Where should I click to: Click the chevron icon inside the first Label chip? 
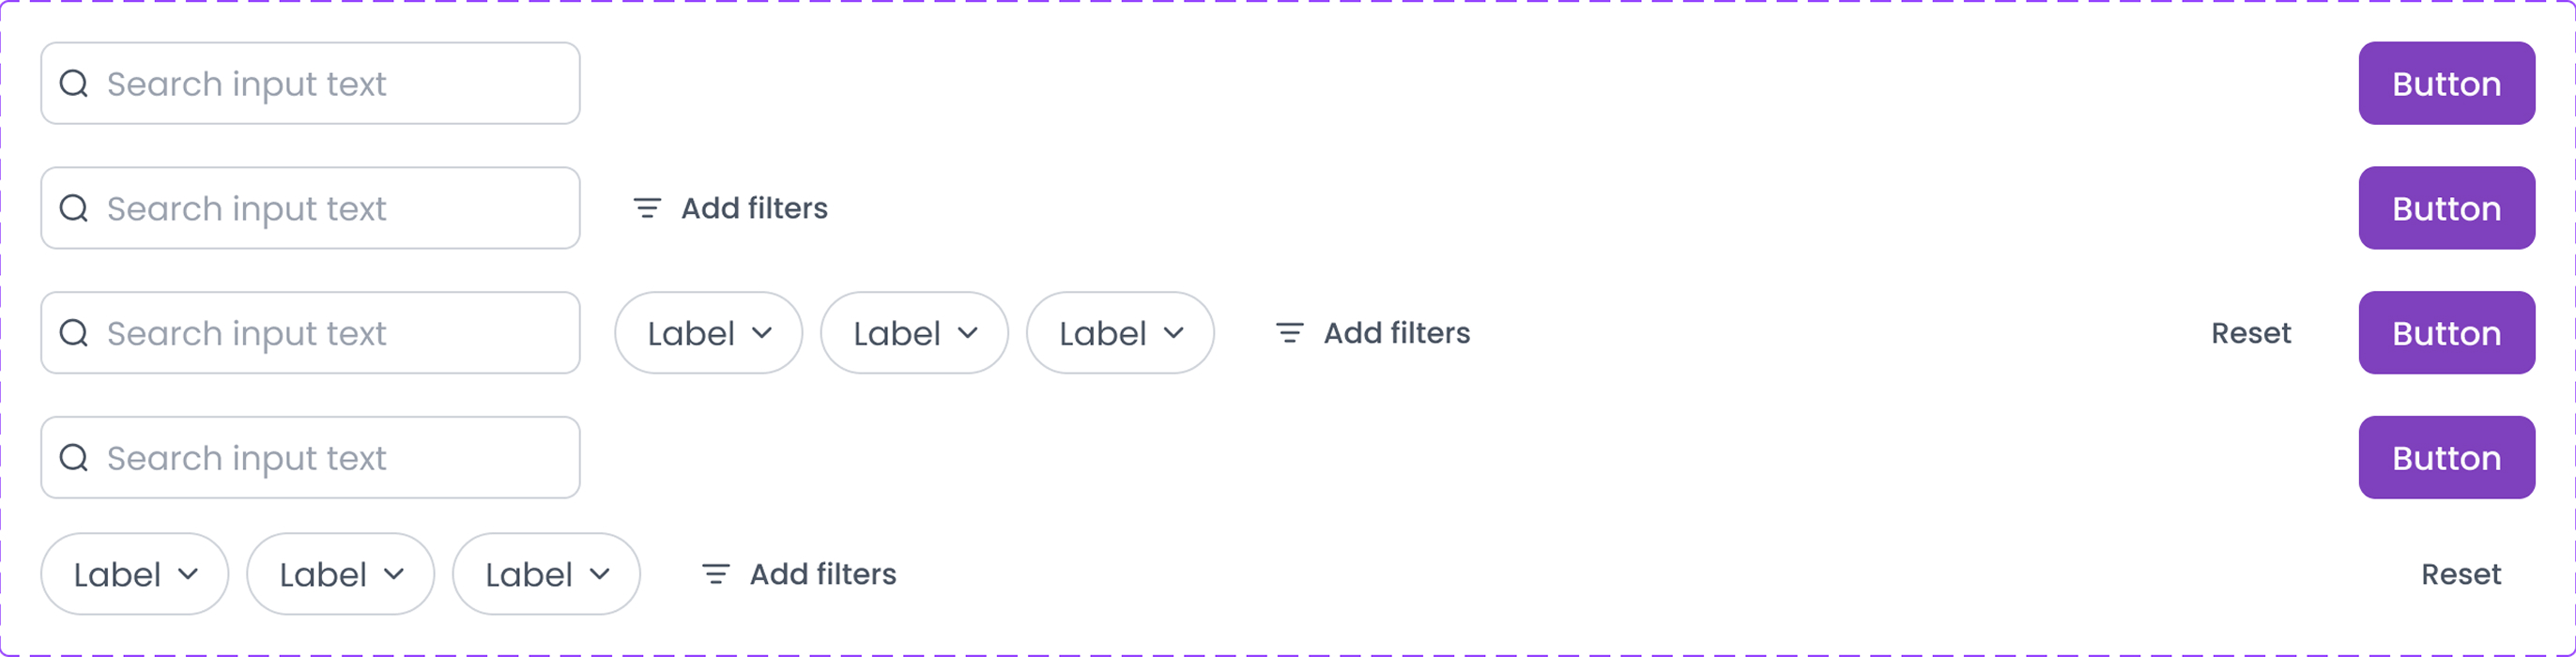click(x=765, y=333)
